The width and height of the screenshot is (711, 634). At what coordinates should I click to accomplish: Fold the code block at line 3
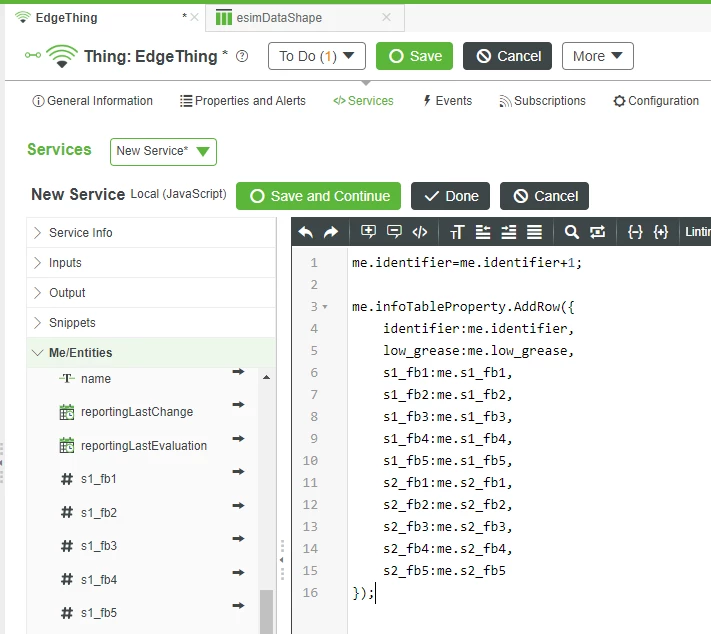tap(325, 307)
